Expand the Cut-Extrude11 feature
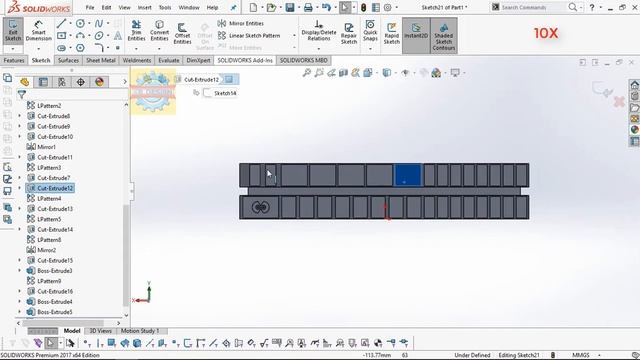This screenshot has width=640, height=360. [x=19, y=157]
